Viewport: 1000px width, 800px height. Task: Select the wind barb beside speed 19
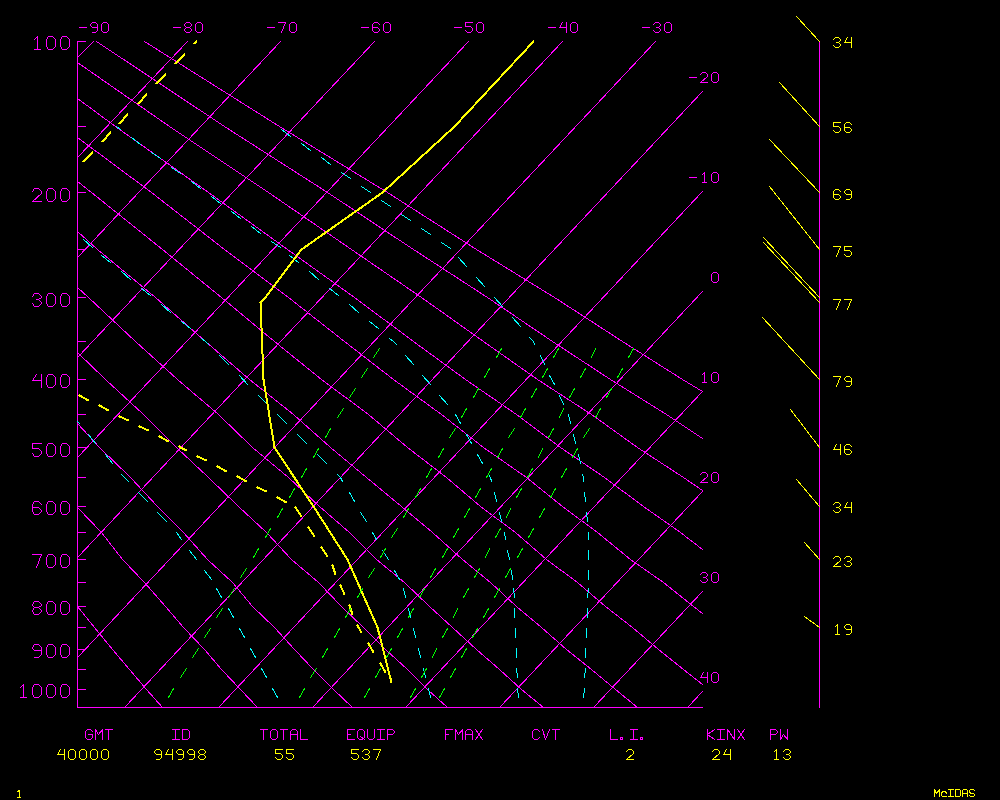click(x=811, y=622)
